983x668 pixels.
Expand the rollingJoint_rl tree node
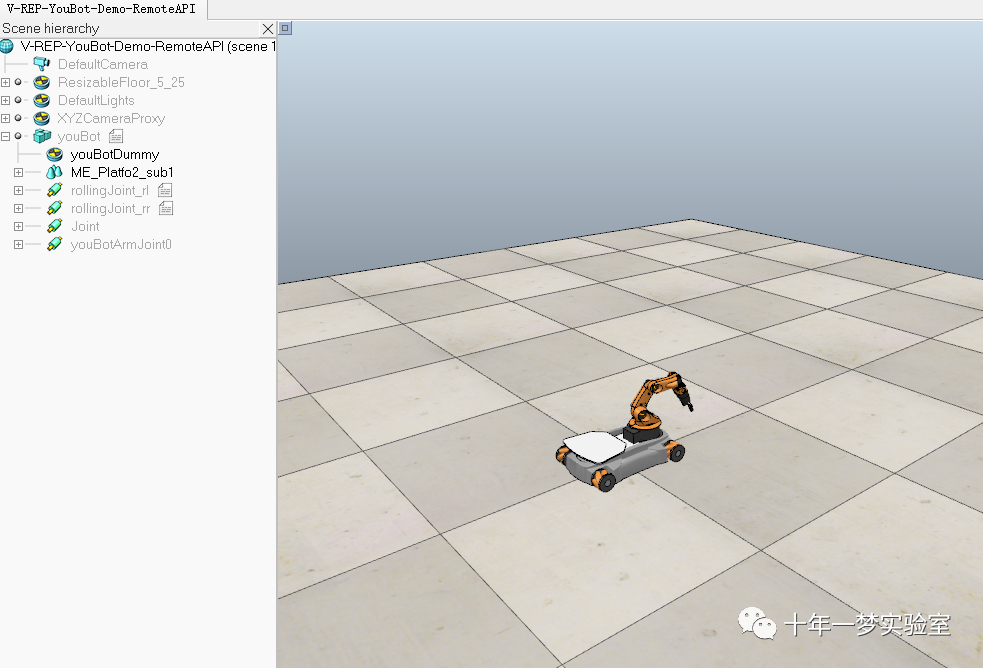[x=18, y=190]
